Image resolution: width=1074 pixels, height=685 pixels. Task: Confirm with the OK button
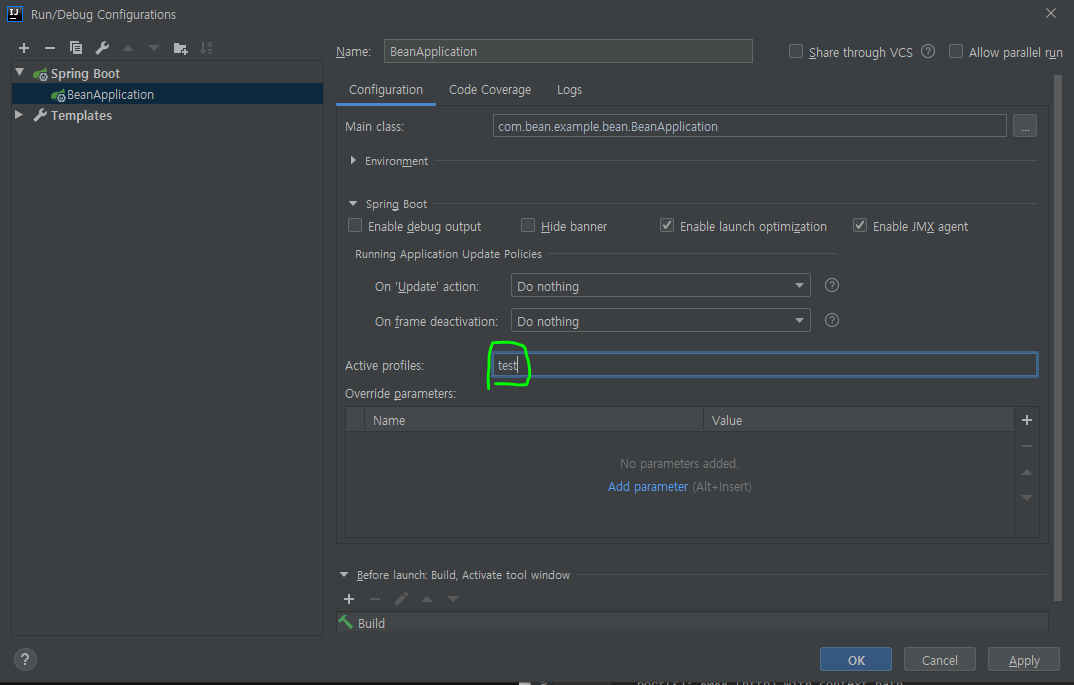[x=856, y=660]
